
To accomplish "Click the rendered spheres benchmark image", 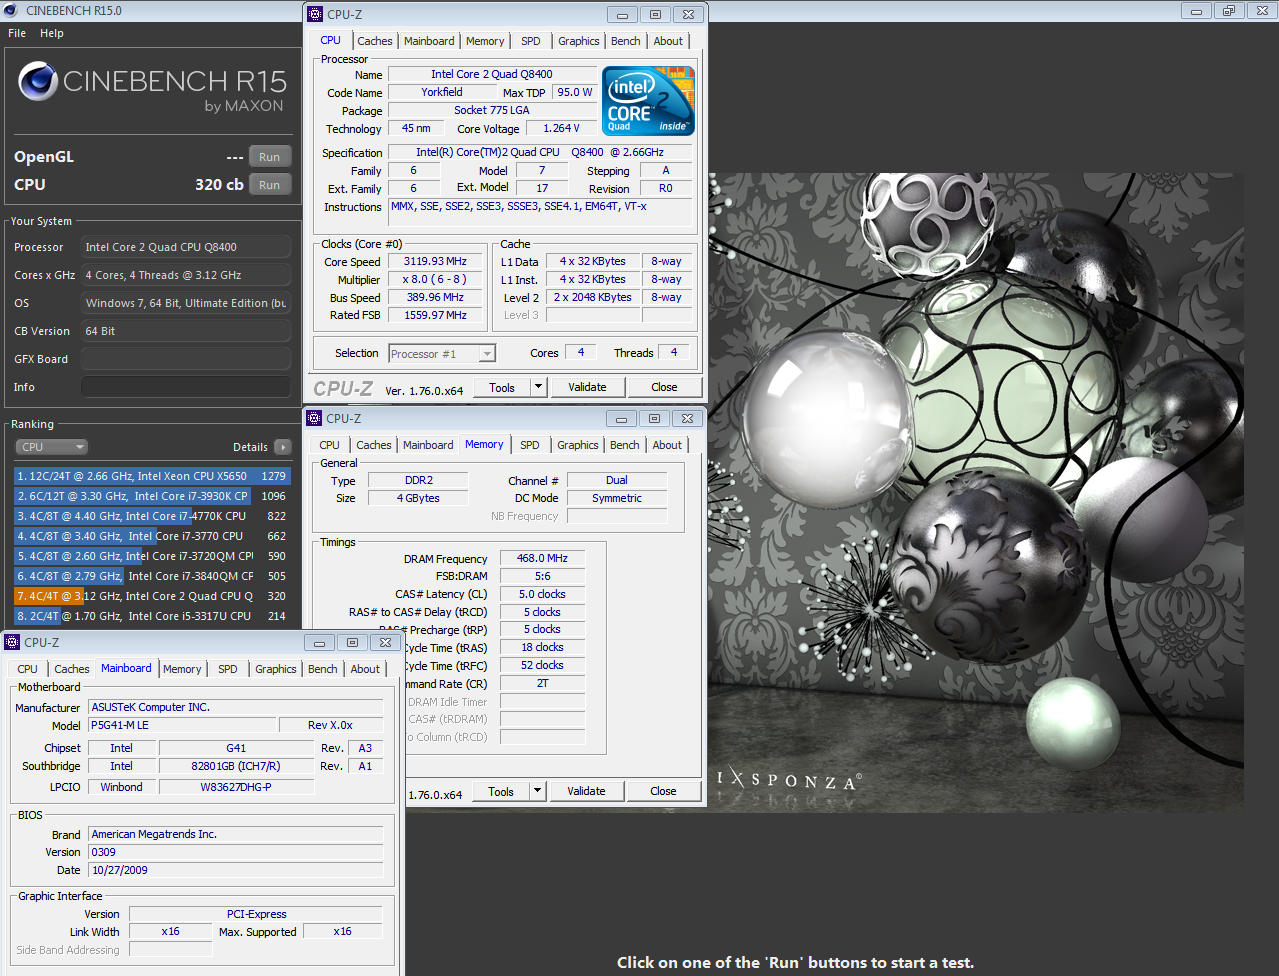I will 975,492.
